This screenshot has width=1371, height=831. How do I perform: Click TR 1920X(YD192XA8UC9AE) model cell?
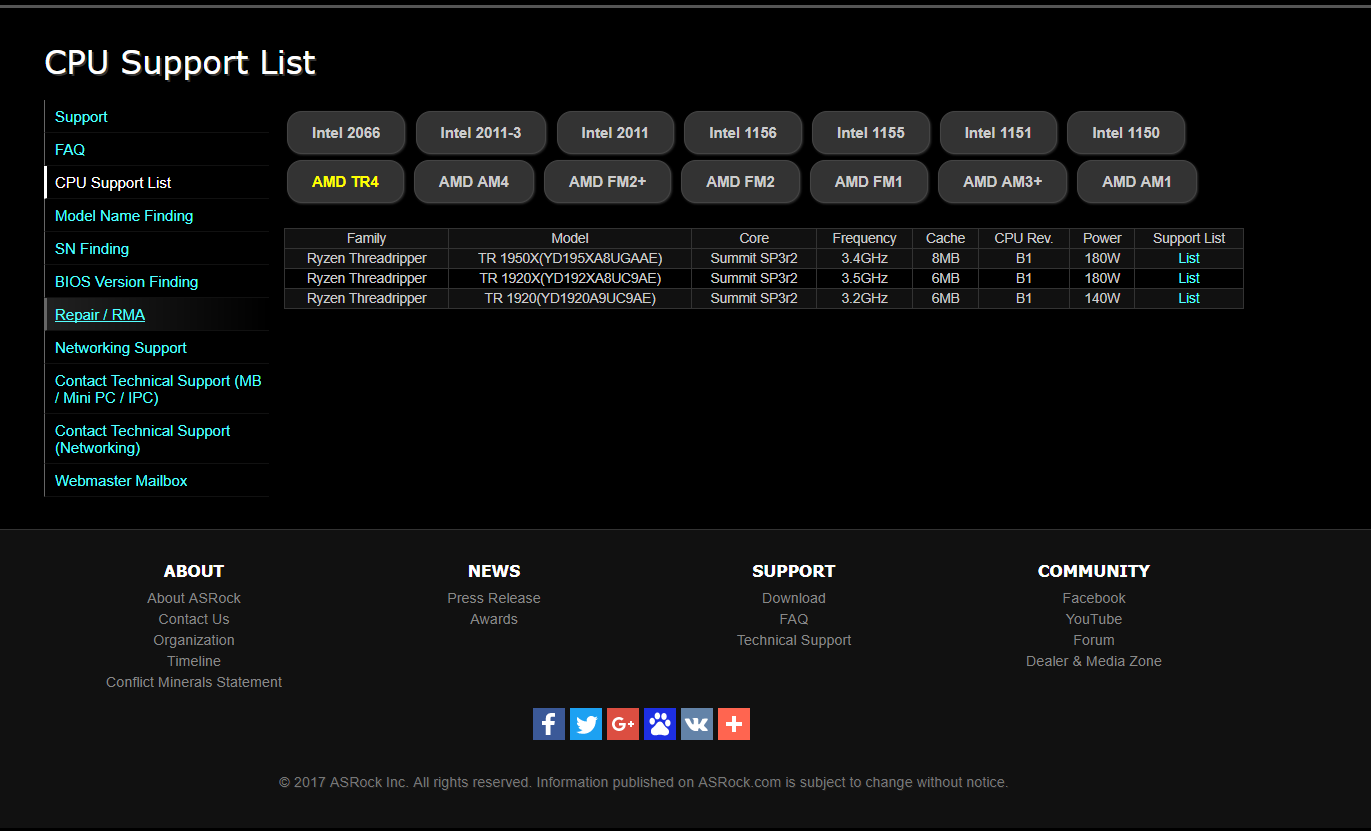(570, 278)
